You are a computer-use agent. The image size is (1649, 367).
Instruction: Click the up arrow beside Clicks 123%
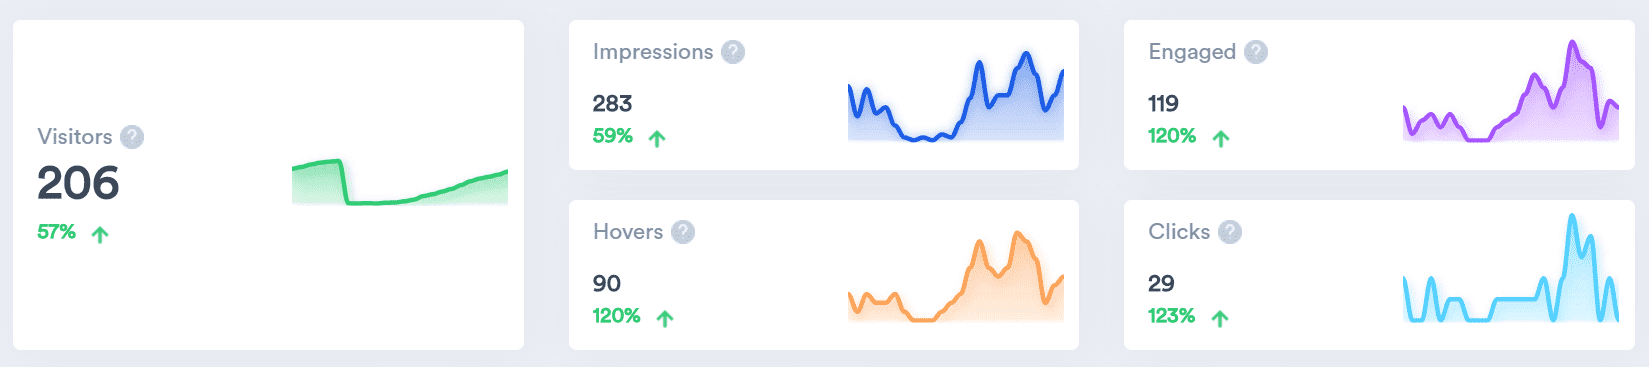point(1220,319)
